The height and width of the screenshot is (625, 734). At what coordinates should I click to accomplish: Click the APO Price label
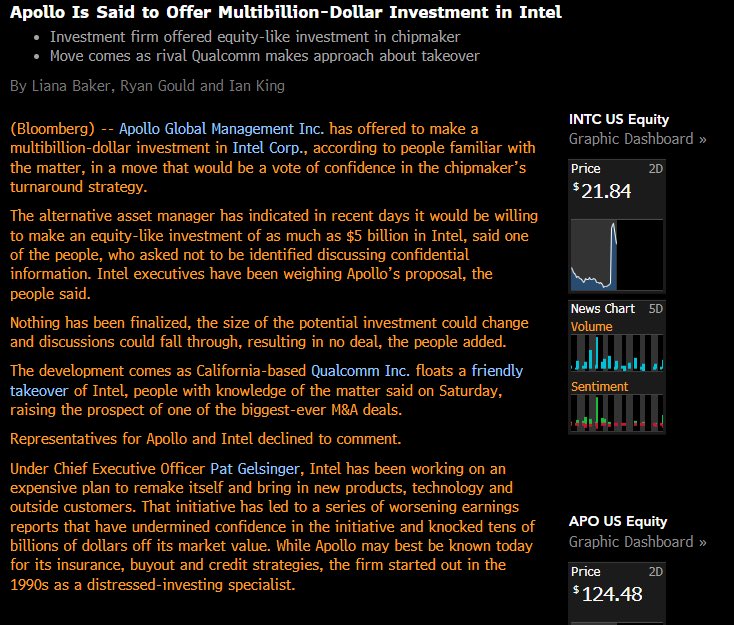tap(585, 572)
